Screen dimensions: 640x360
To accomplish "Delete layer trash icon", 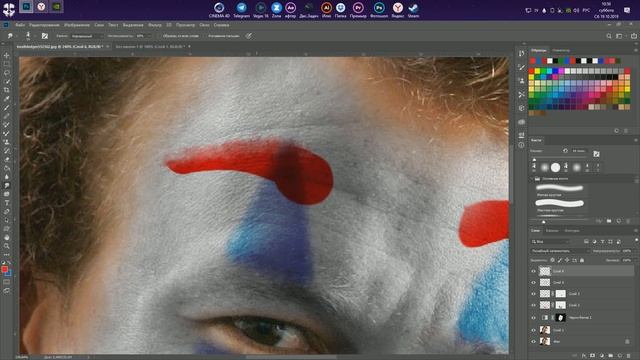I will [629, 356].
